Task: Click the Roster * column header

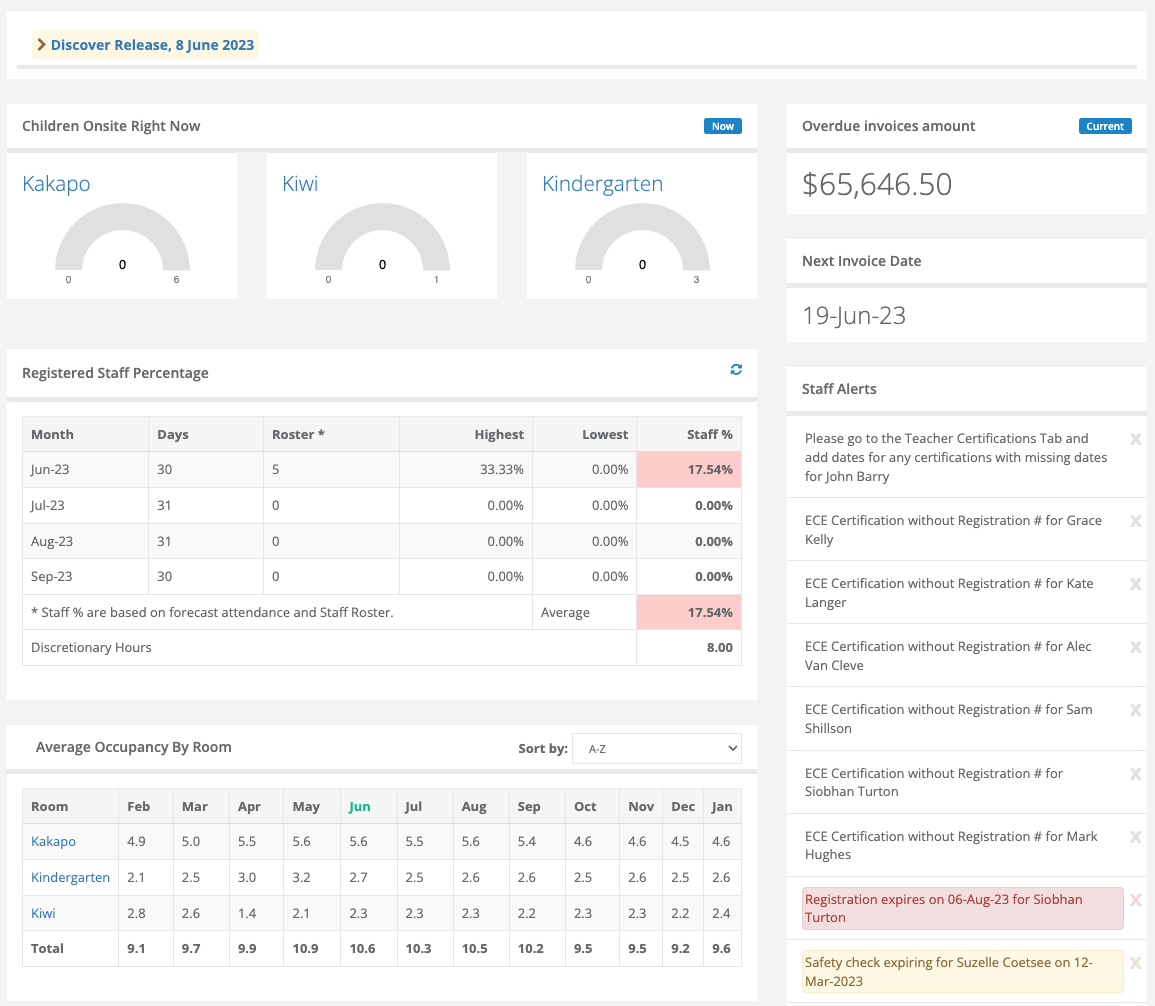Action: [x=331, y=435]
